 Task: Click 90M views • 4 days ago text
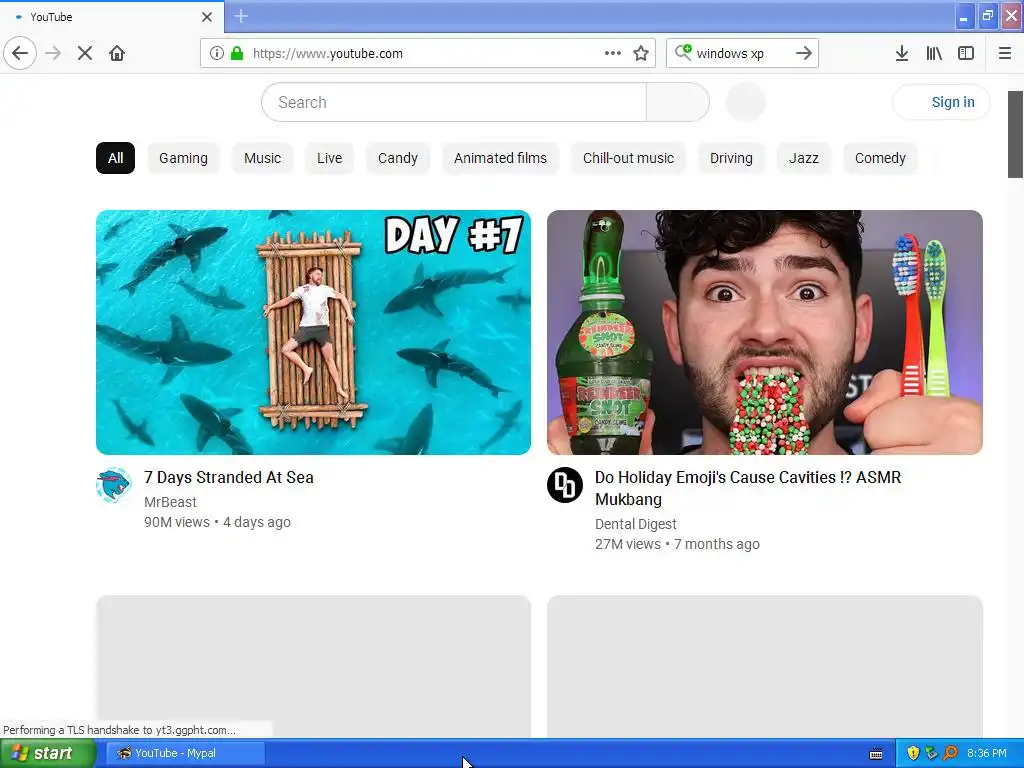click(217, 522)
